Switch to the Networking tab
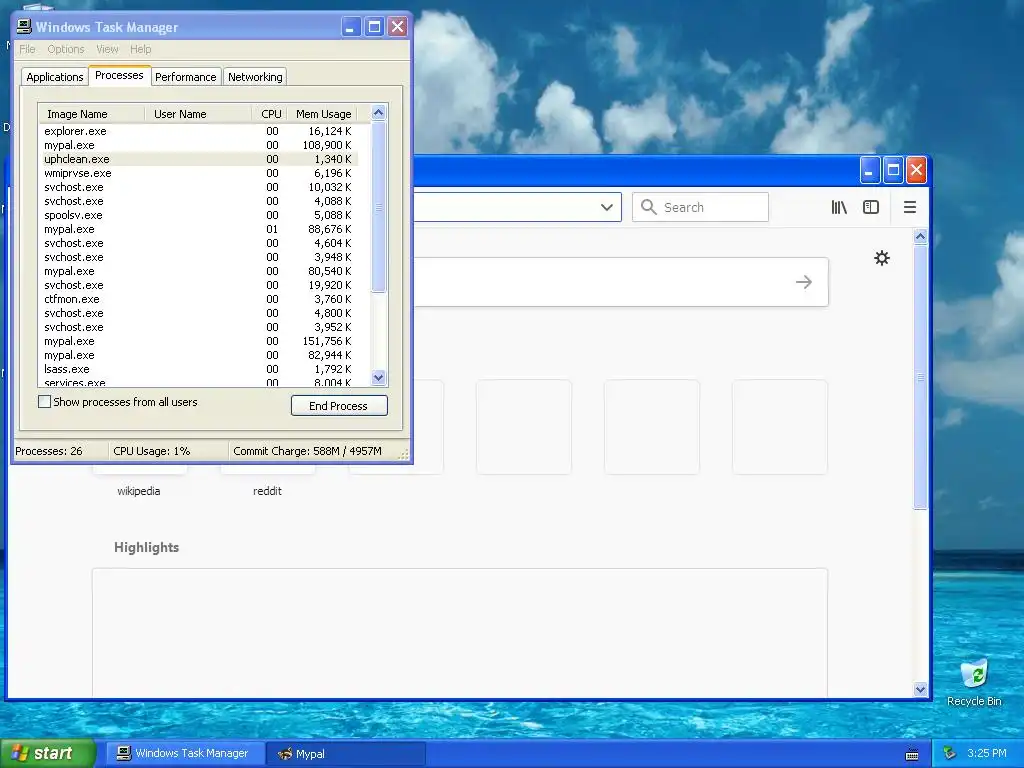This screenshot has height=768, width=1024. click(x=255, y=76)
